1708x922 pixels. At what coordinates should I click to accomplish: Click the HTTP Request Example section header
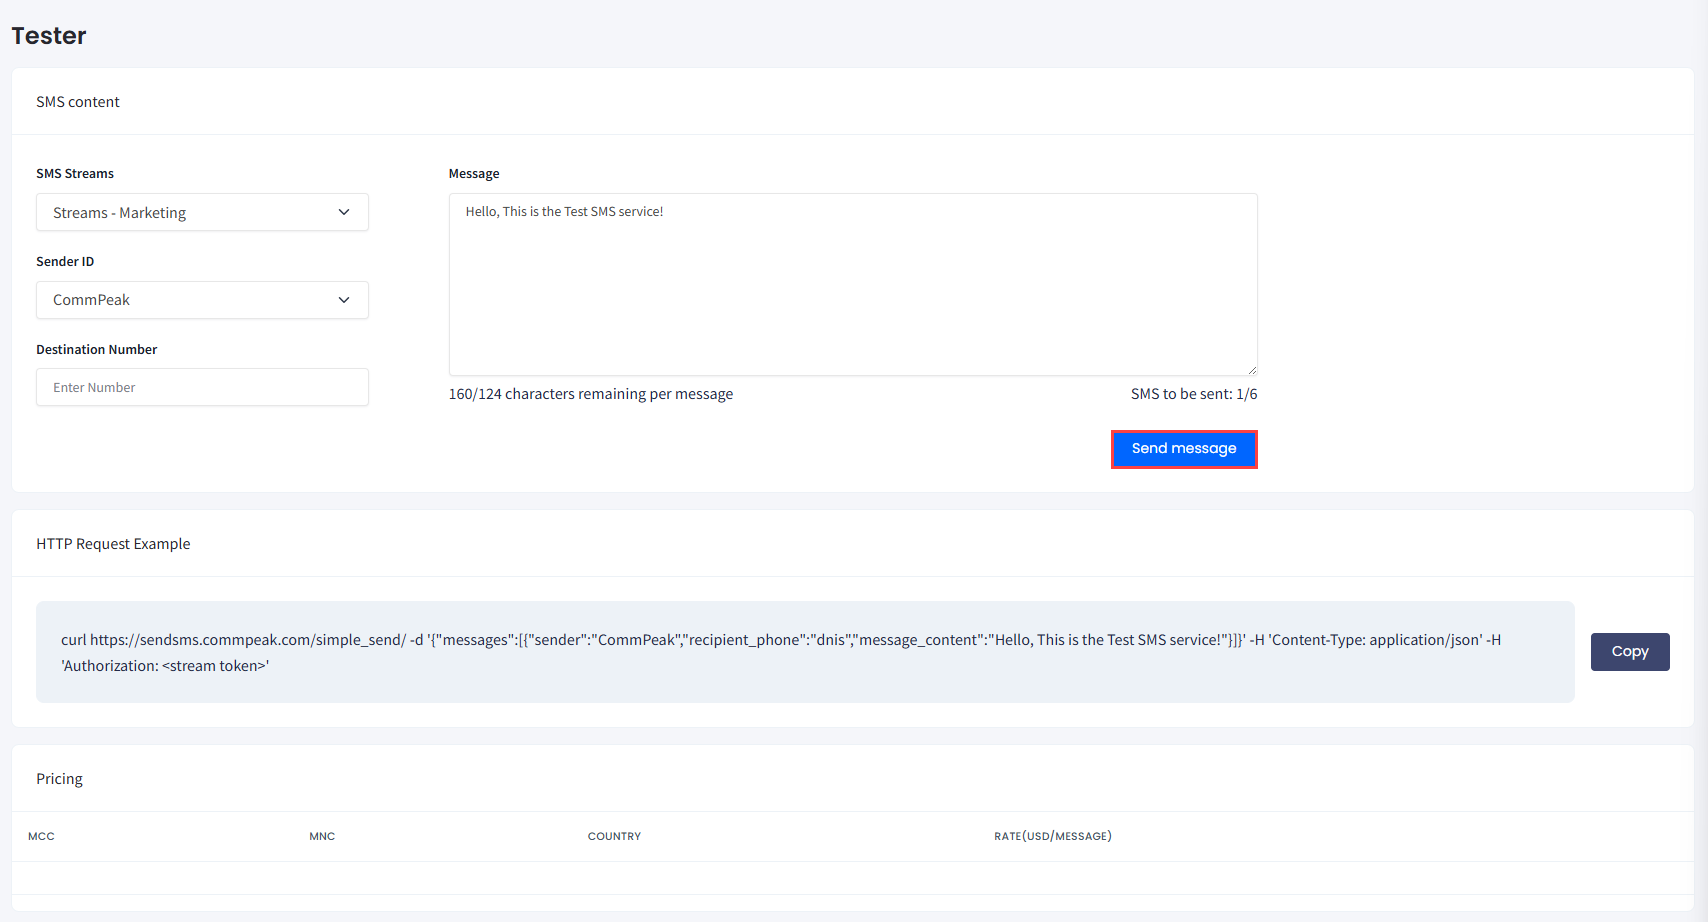[x=113, y=543]
